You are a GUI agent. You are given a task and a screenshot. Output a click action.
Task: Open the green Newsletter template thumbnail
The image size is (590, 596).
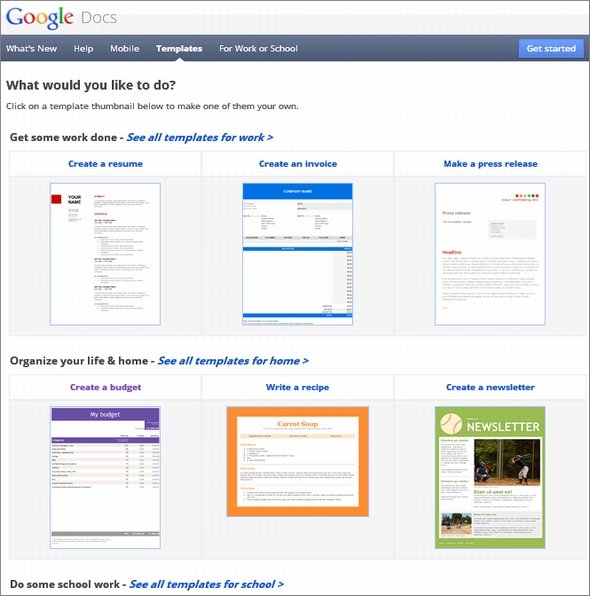click(x=490, y=477)
